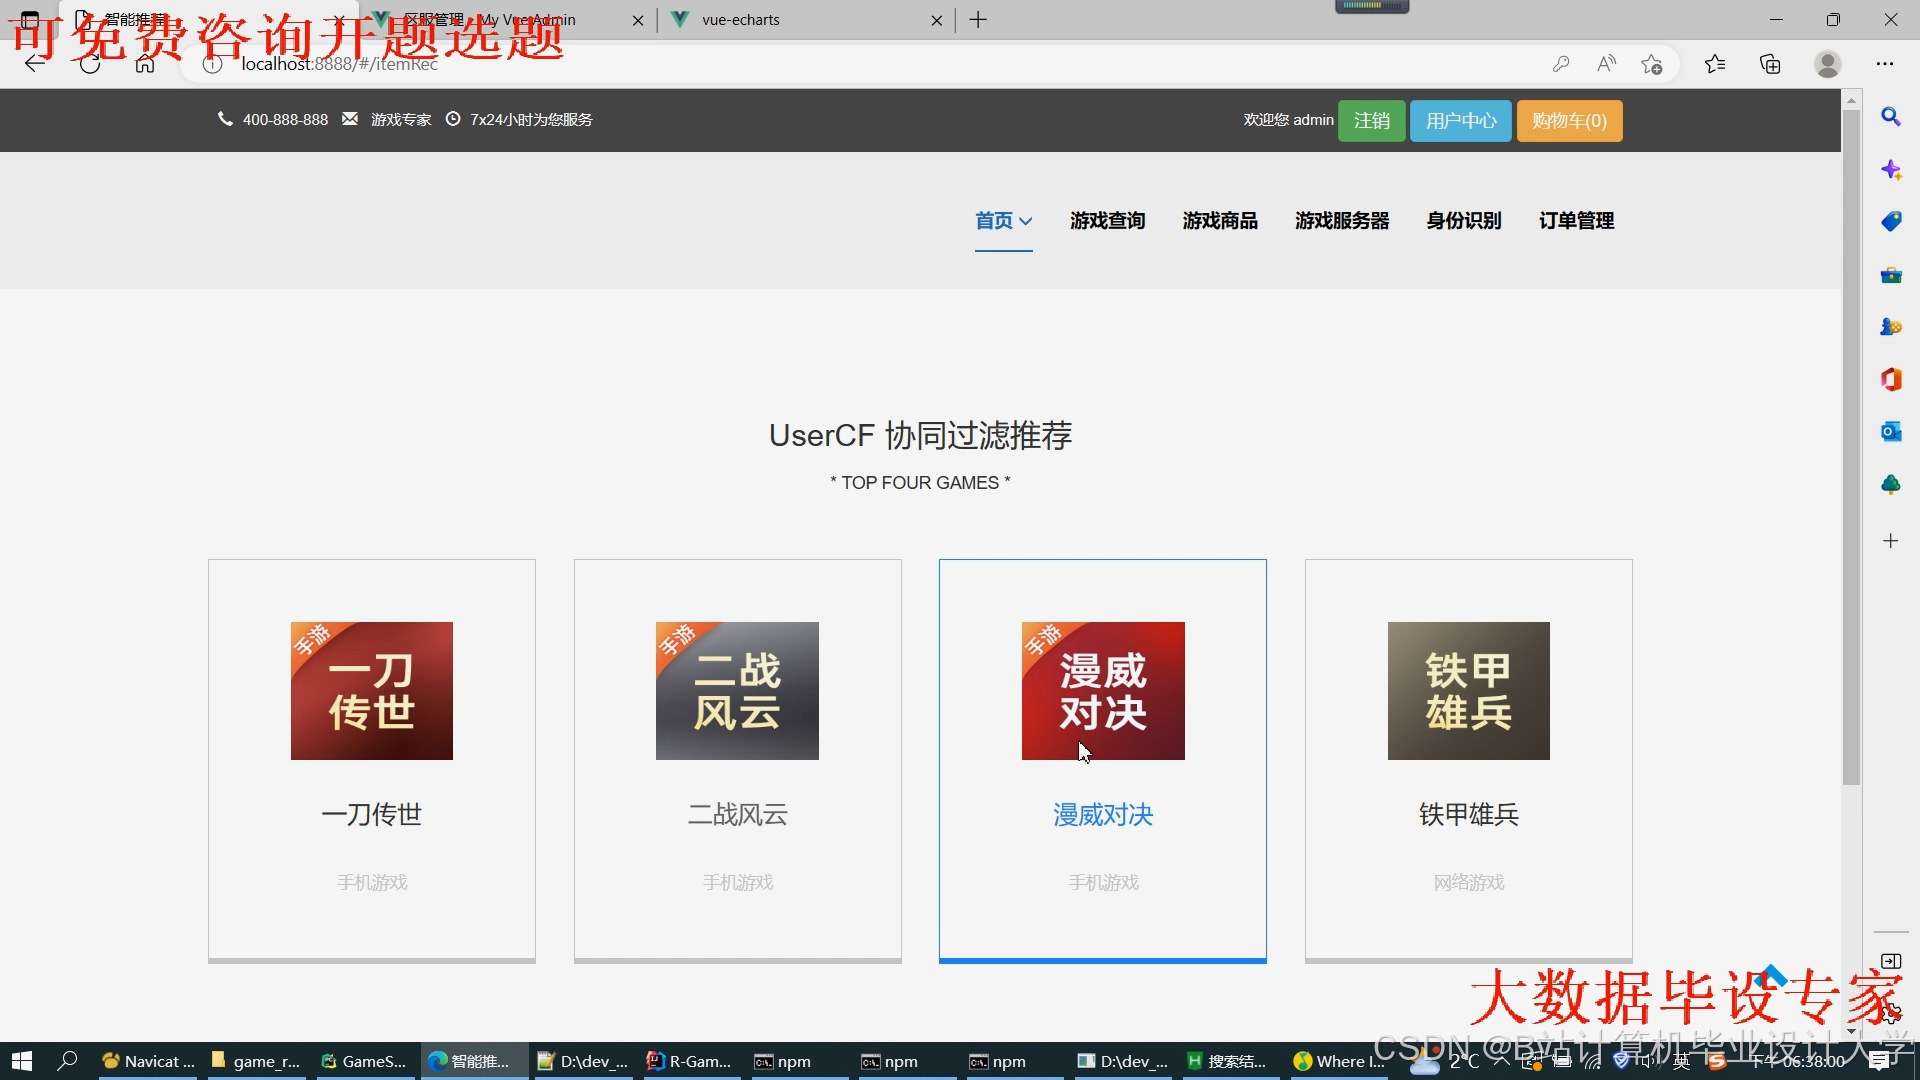
Task: Open the Shopping tag sidebar icon
Action: click(1890, 222)
